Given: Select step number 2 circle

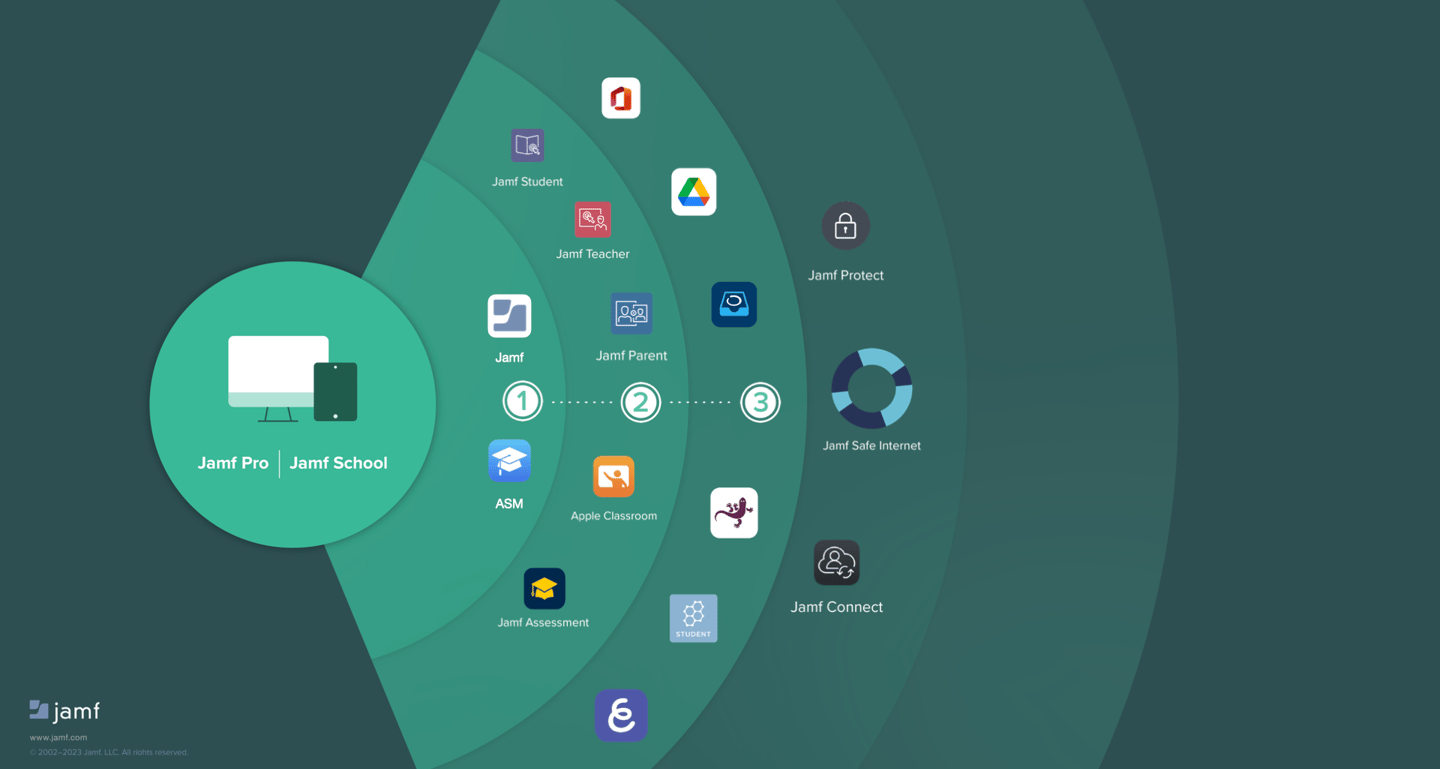Looking at the screenshot, I should (x=641, y=402).
